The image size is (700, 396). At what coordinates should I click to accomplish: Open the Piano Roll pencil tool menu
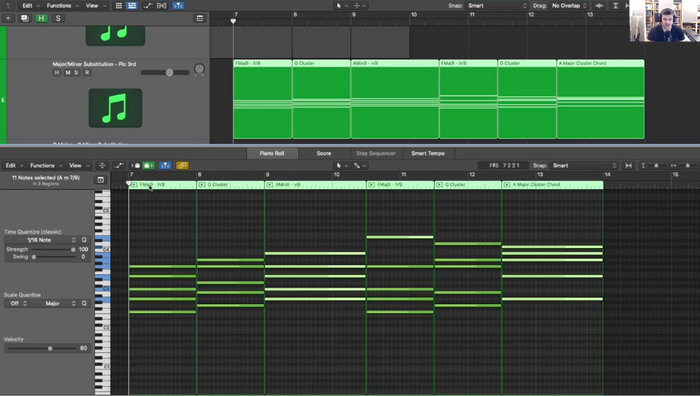359,166
